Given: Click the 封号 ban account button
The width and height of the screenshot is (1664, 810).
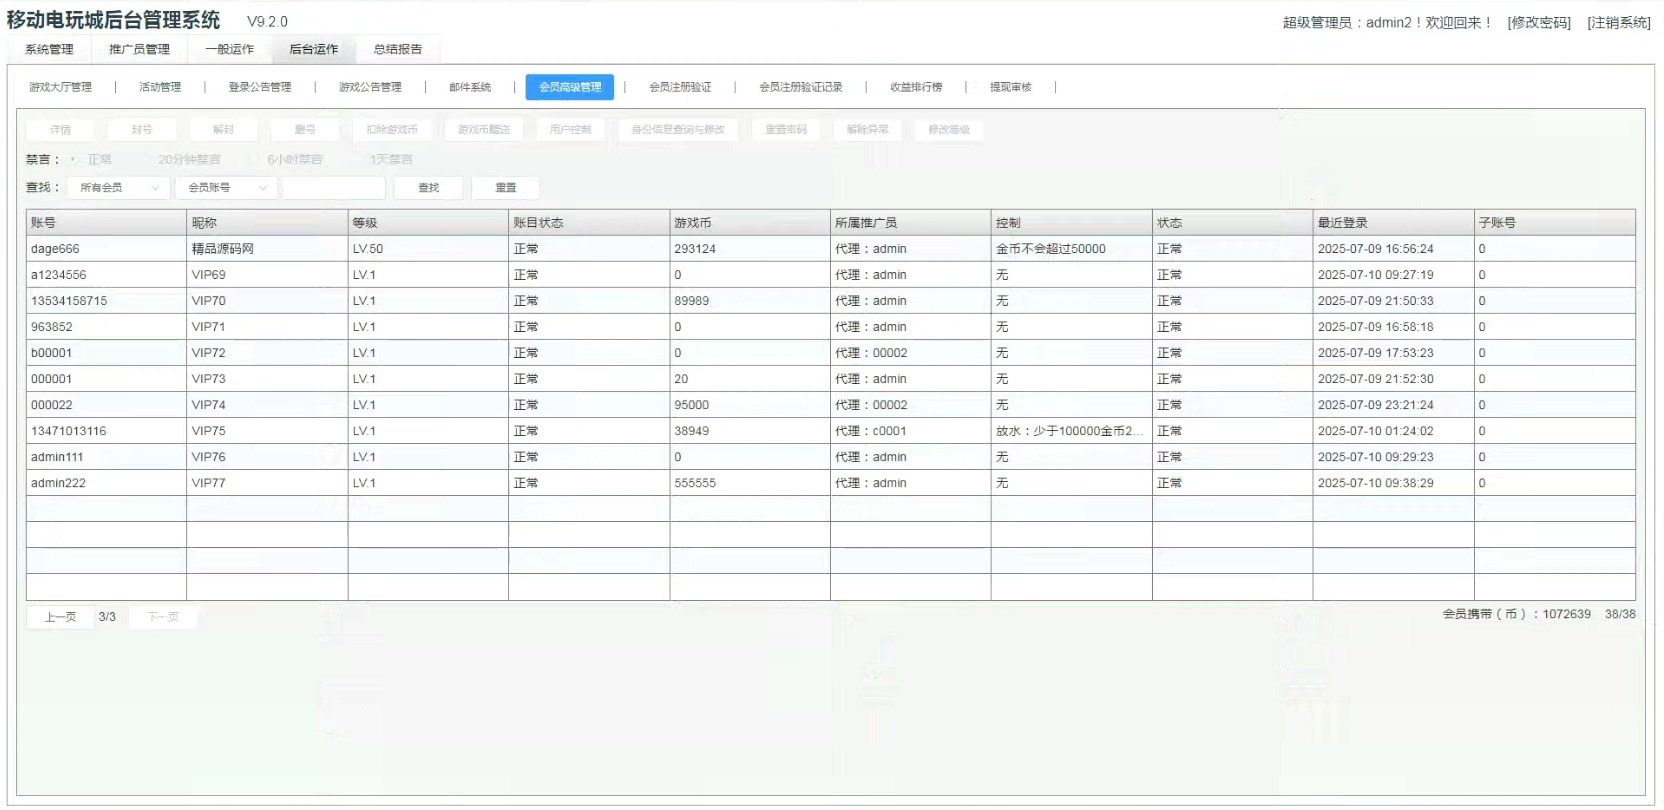Looking at the screenshot, I should (142, 130).
